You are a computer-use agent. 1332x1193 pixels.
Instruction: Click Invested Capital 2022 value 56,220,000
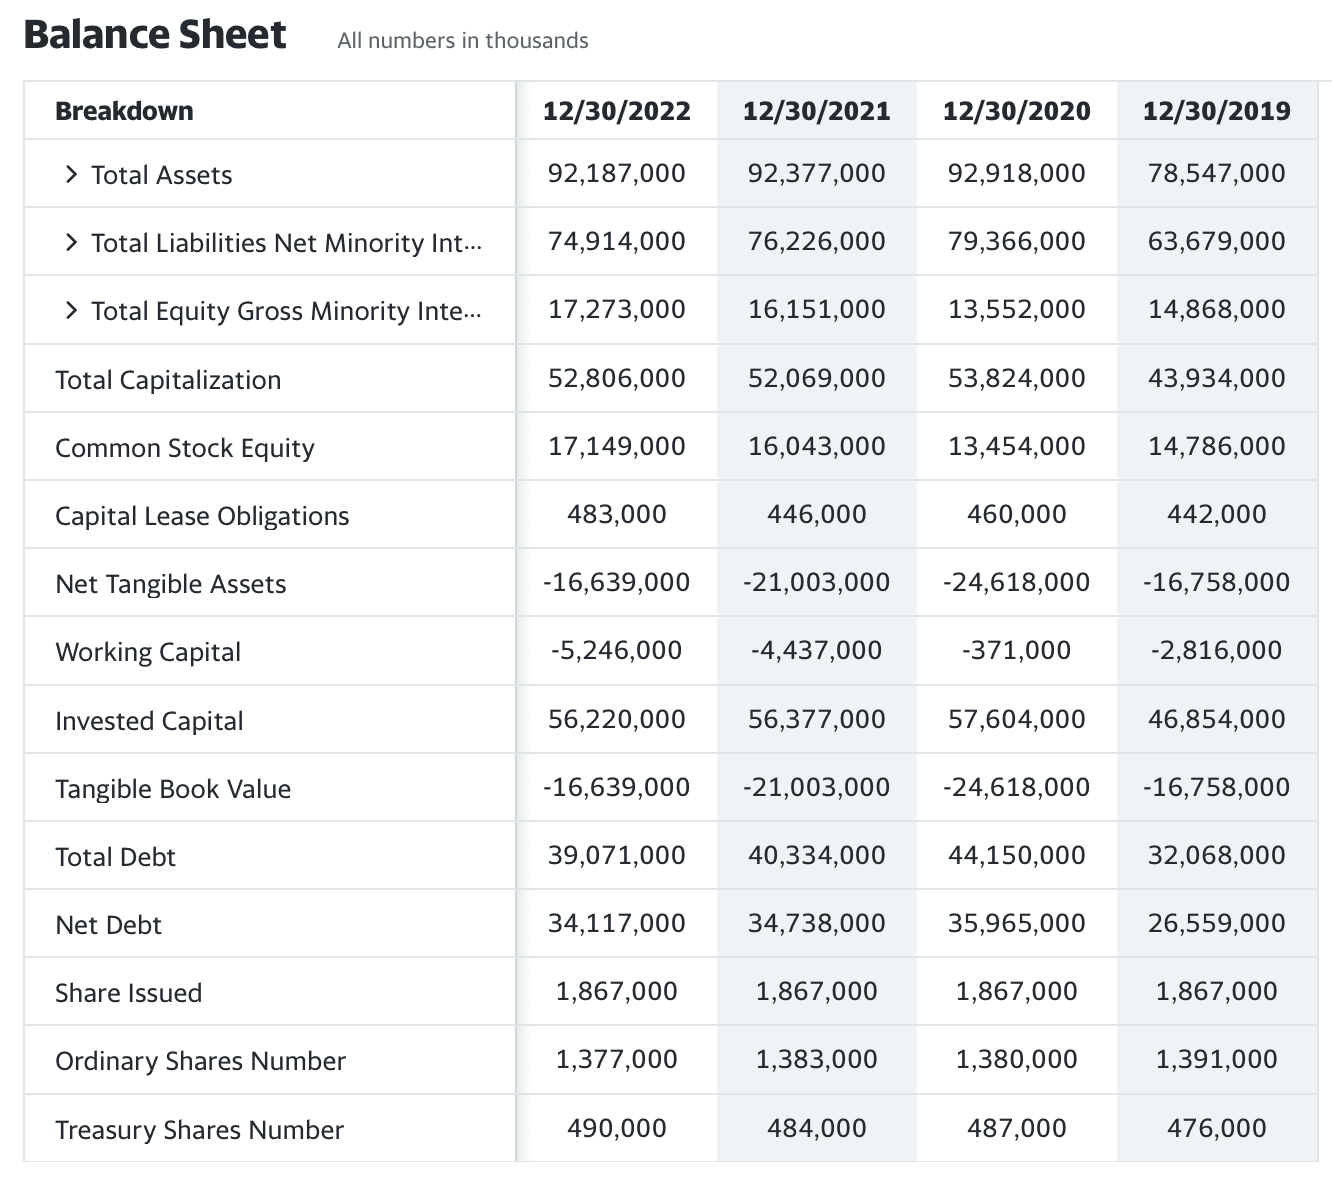(617, 719)
